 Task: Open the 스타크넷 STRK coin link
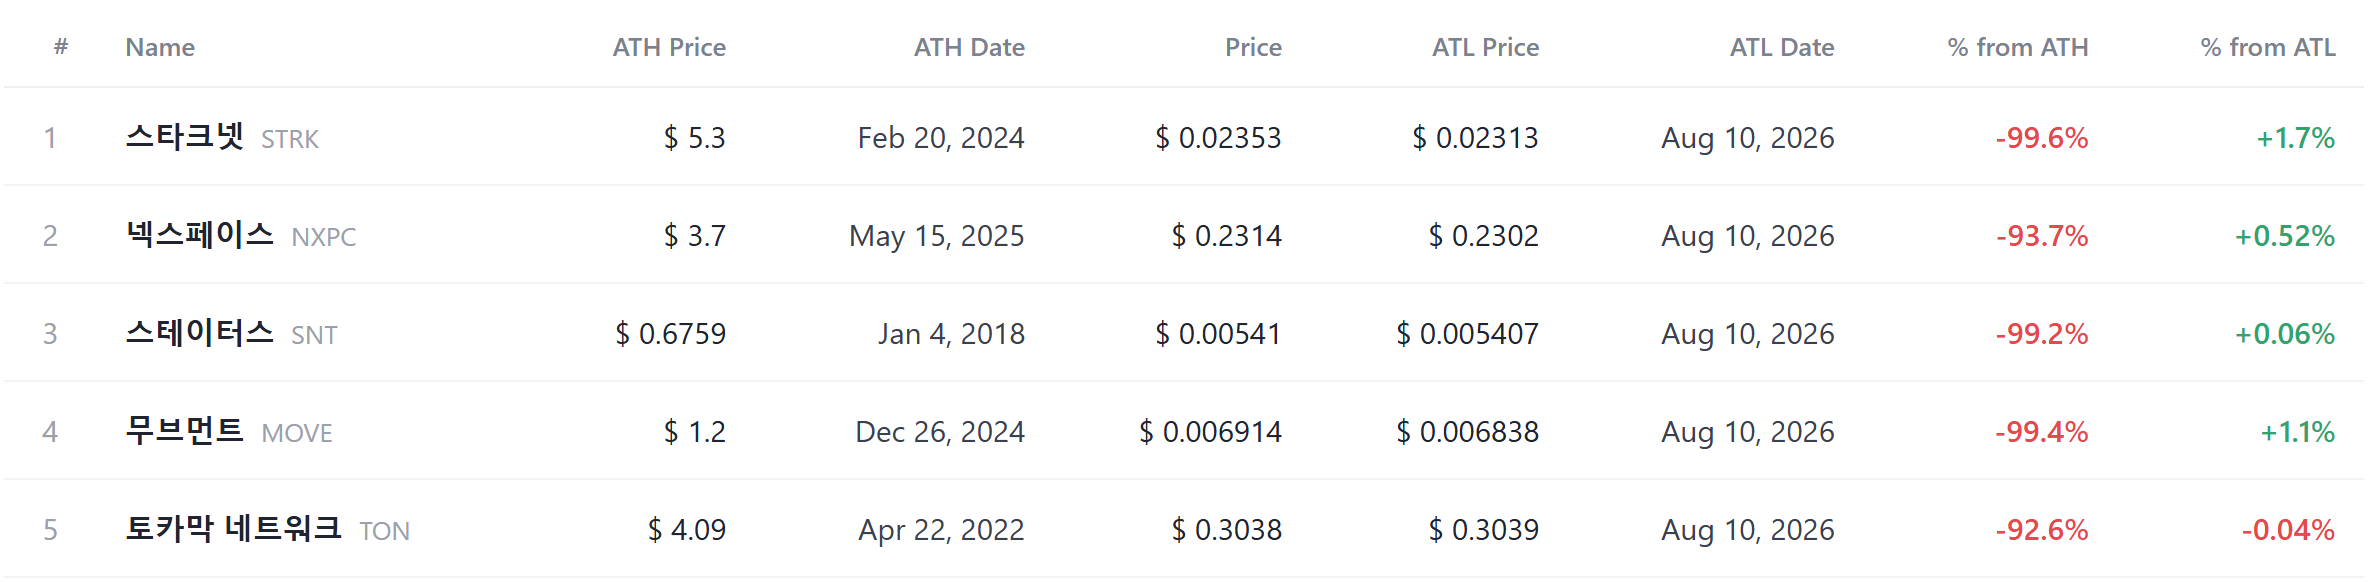tap(222, 137)
